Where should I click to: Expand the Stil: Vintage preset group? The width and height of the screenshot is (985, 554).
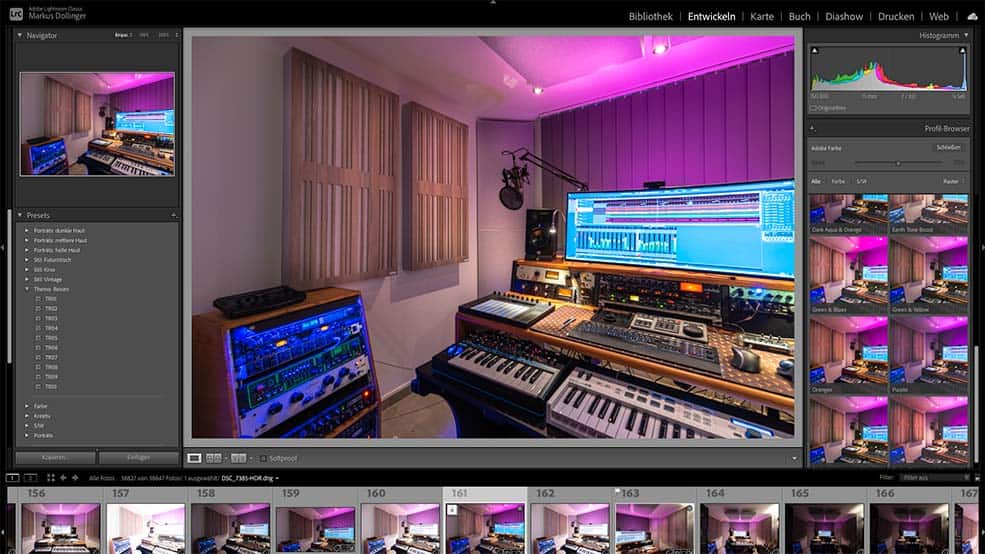click(27, 279)
